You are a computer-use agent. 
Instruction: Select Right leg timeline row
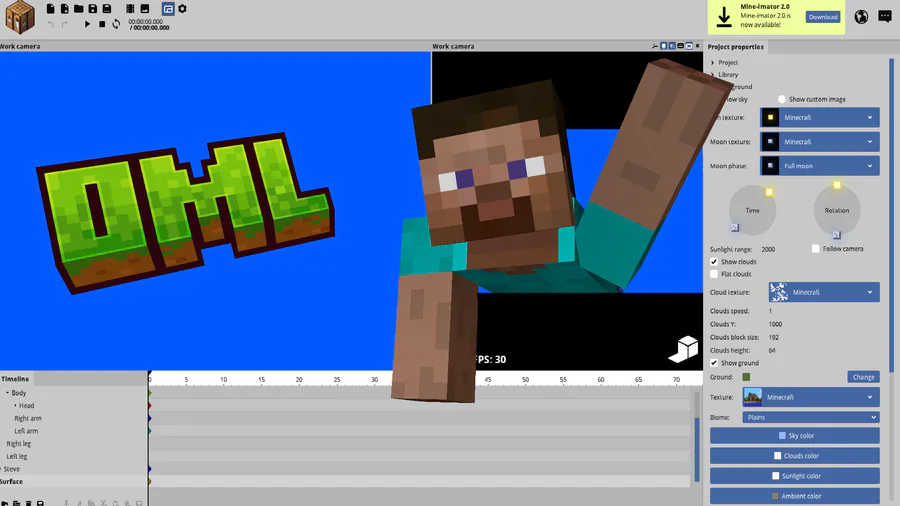[18, 443]
